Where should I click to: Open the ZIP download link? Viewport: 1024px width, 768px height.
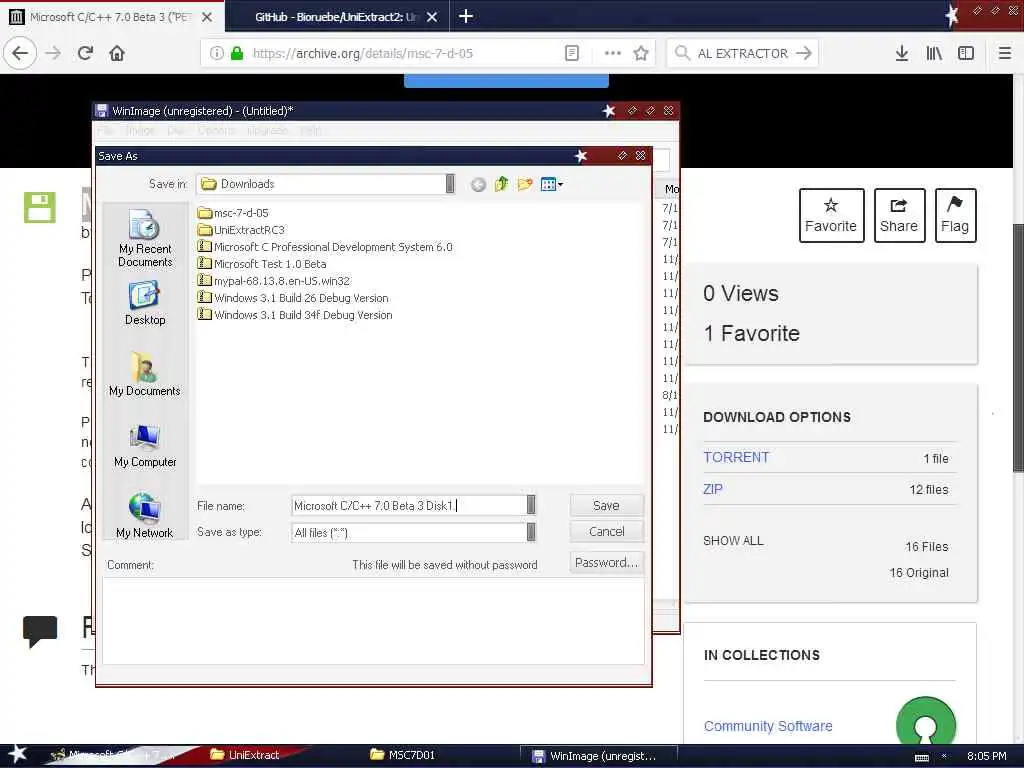[712, 488]
